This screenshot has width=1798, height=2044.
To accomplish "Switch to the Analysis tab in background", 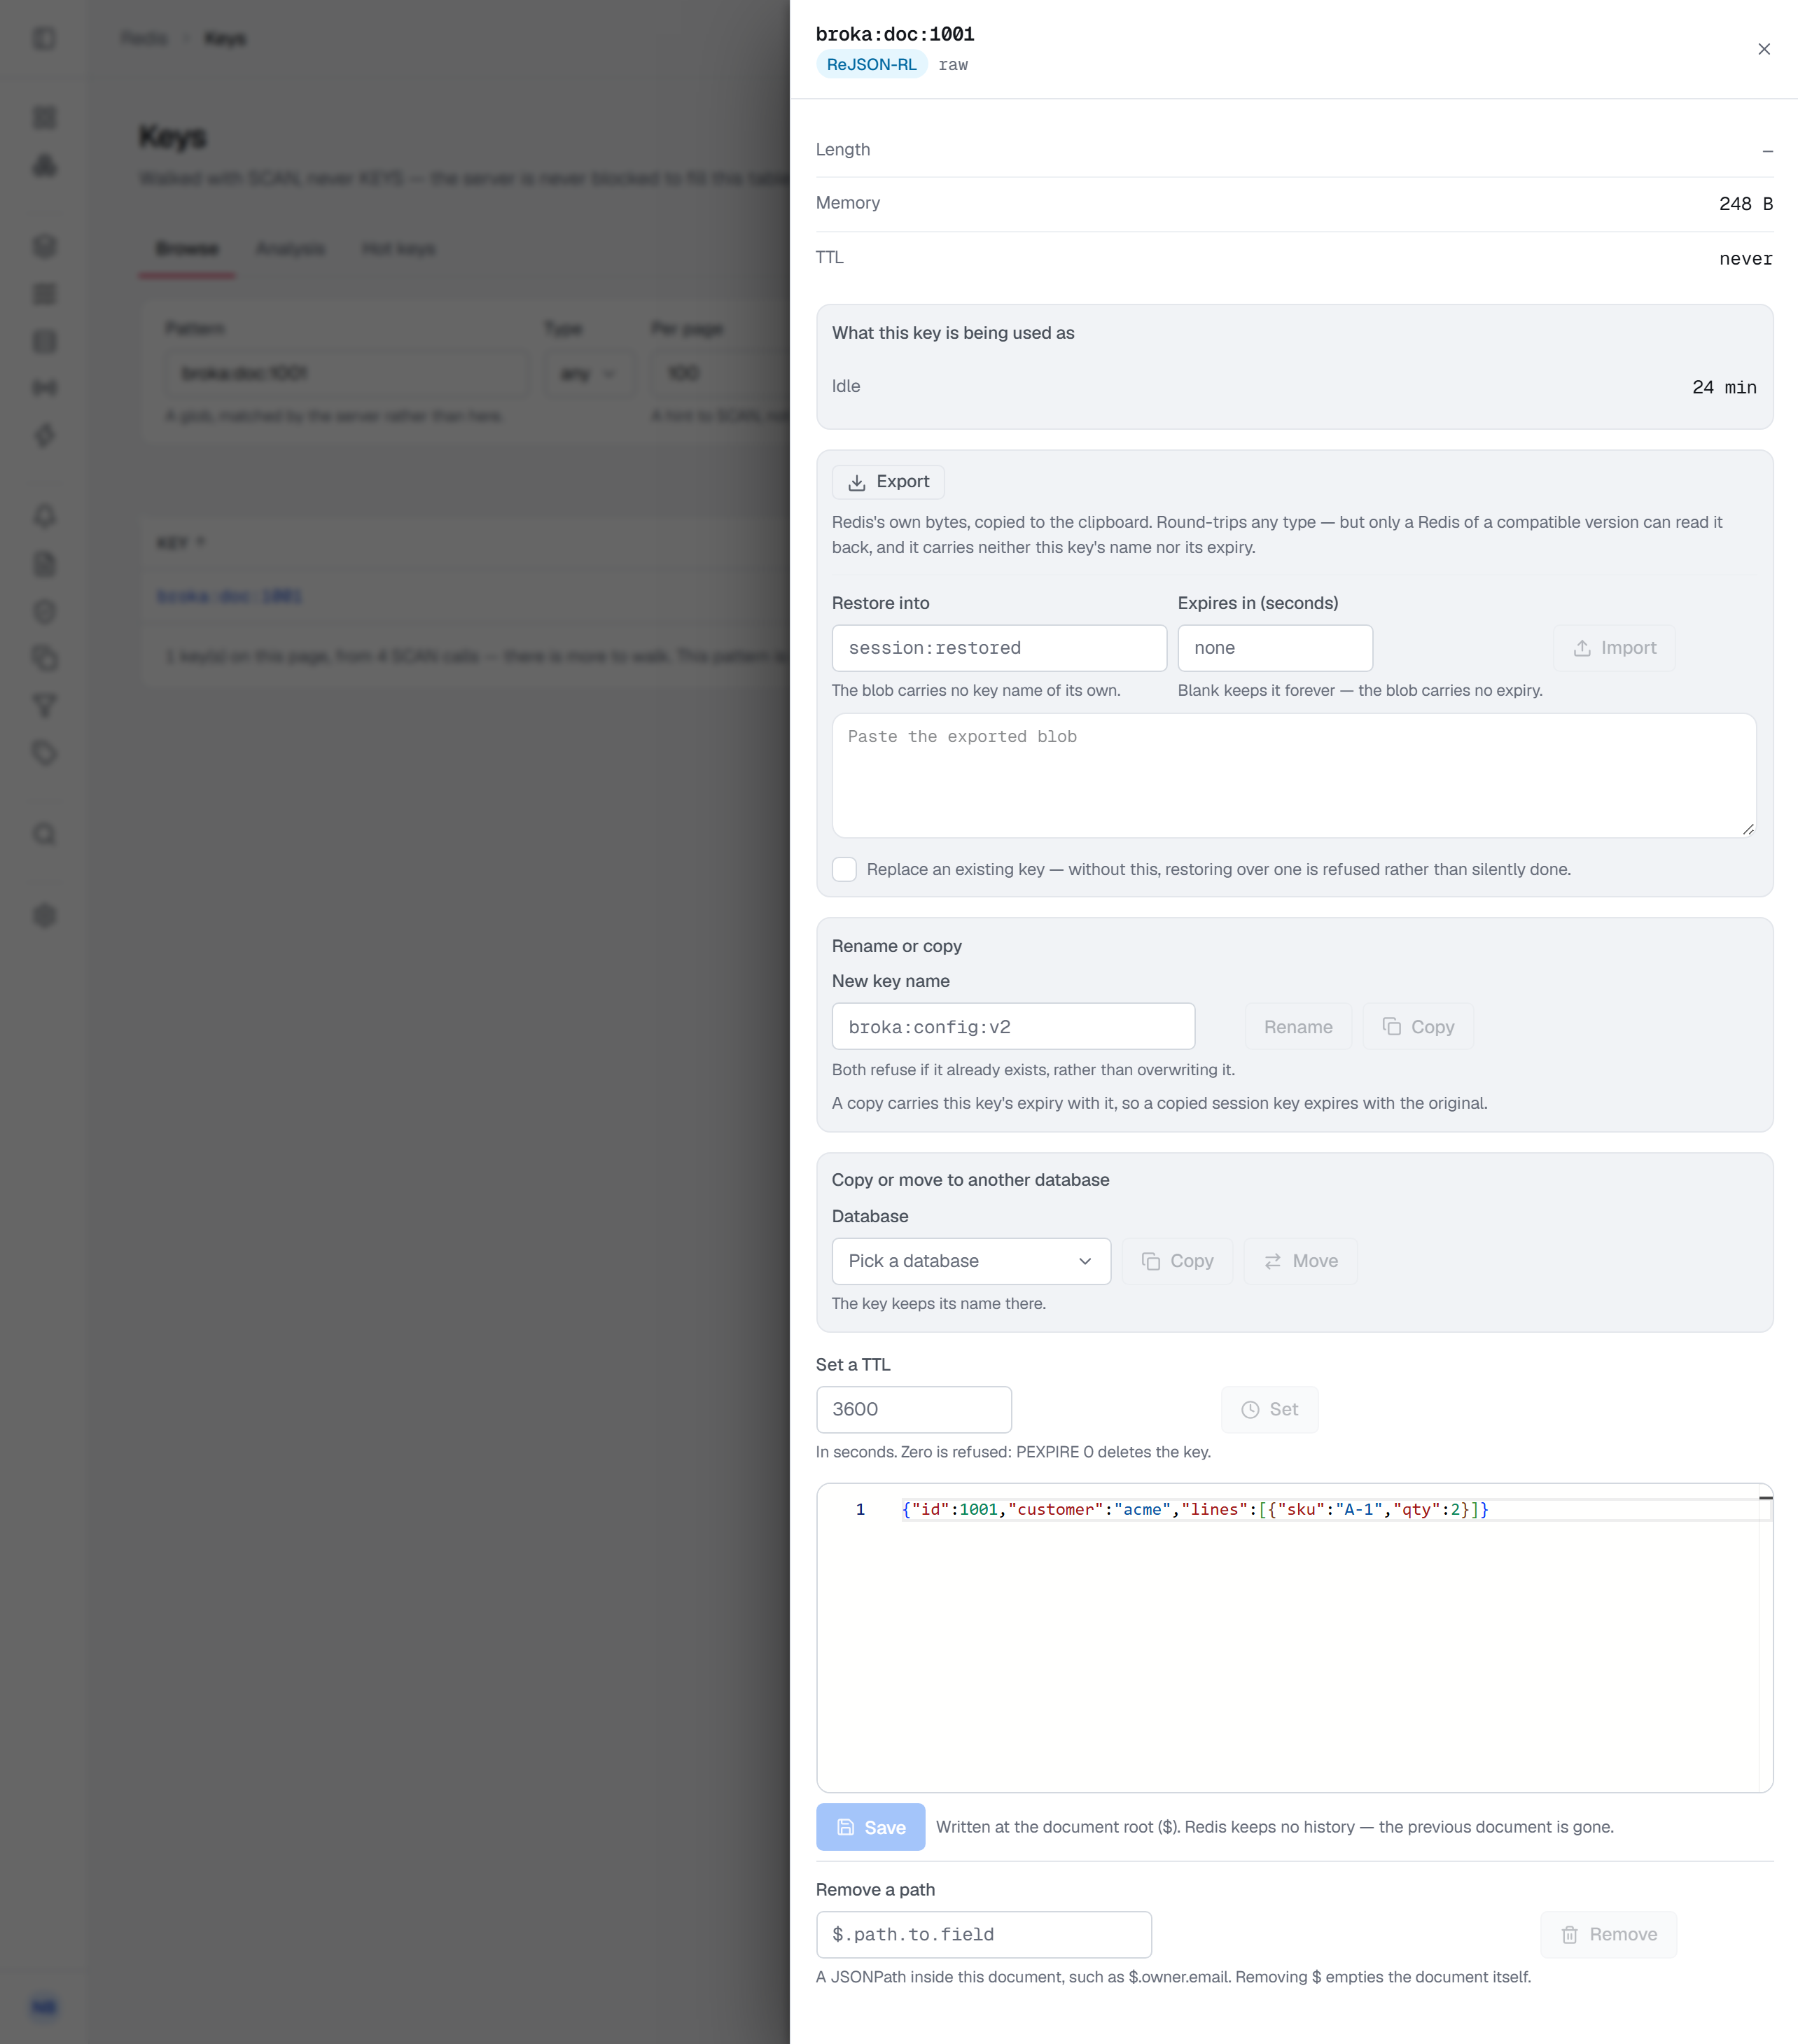I will (290, 248).
